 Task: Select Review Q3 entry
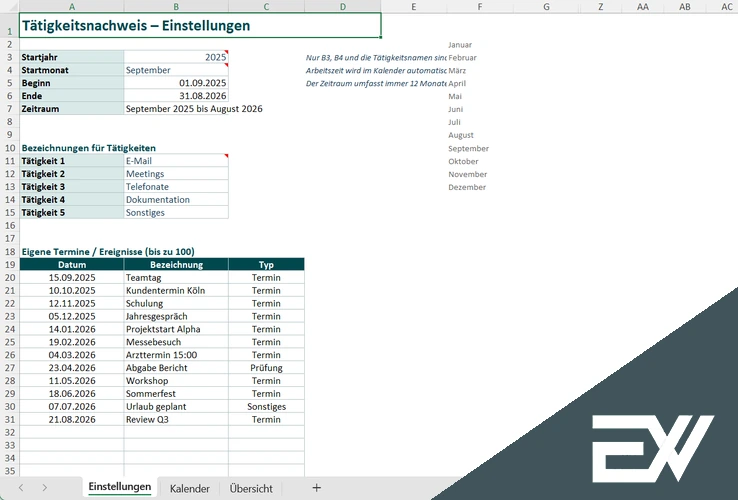pyautogui.click(x=176, y=419)
